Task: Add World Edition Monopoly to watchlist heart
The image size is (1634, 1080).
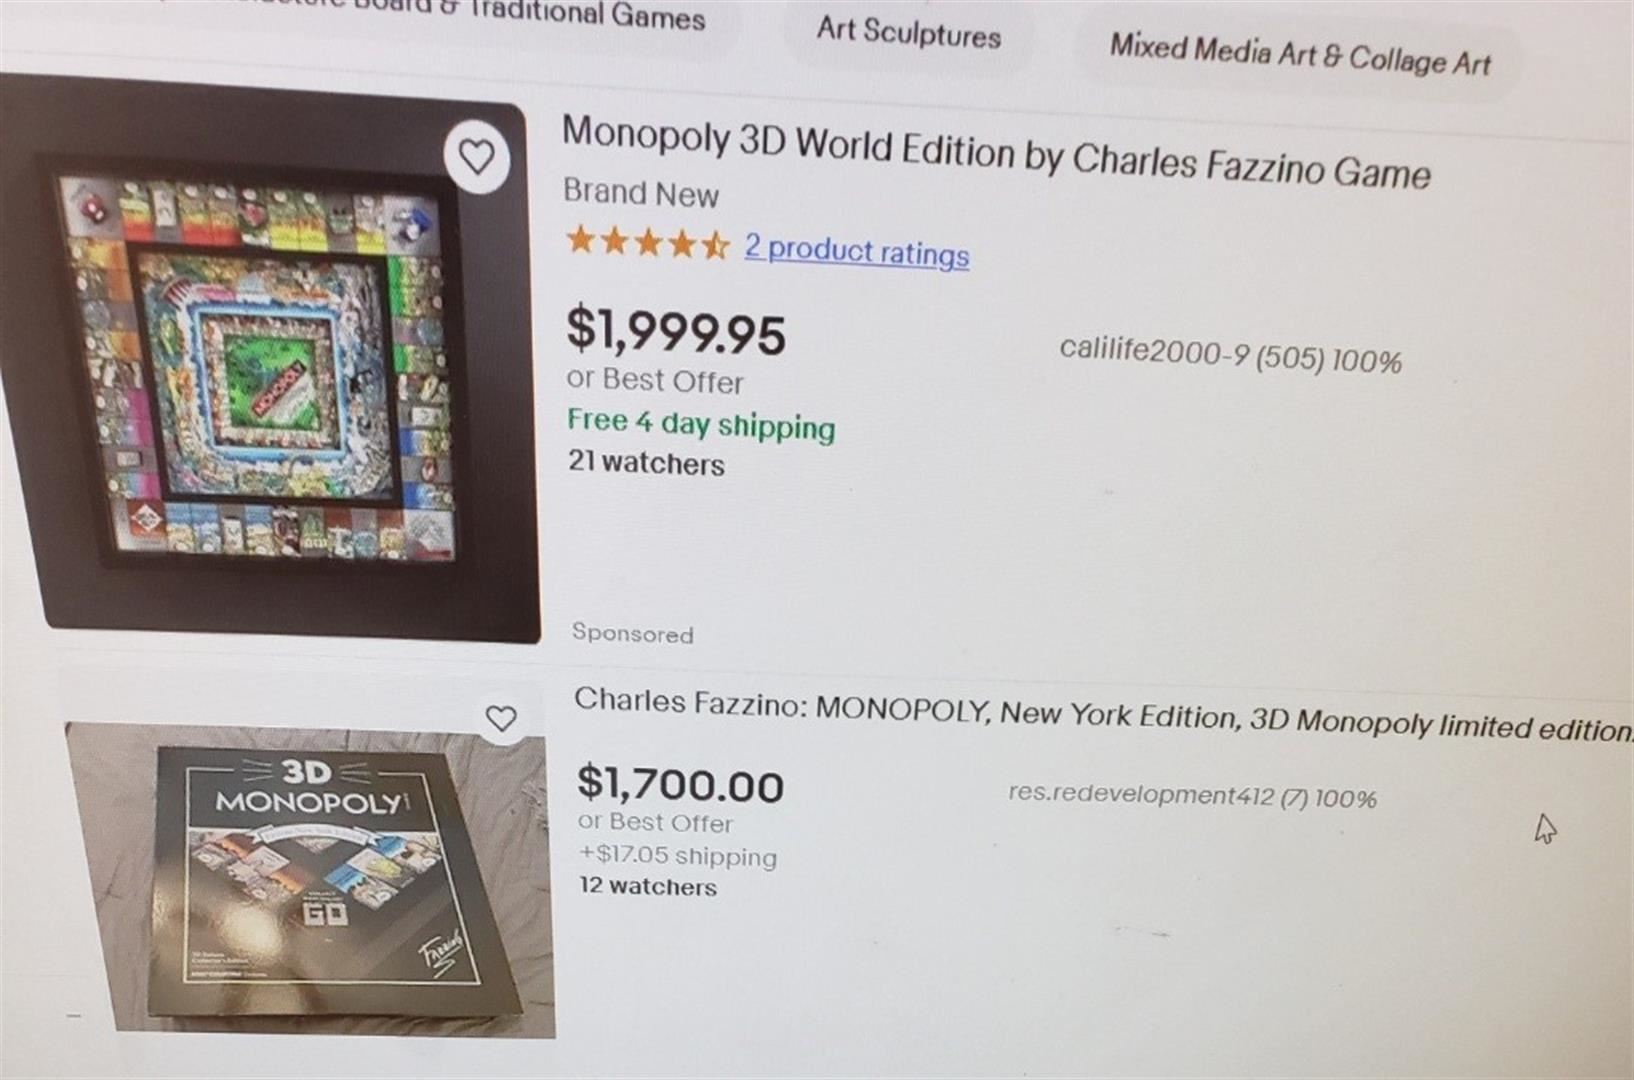Action: point(477,156)
